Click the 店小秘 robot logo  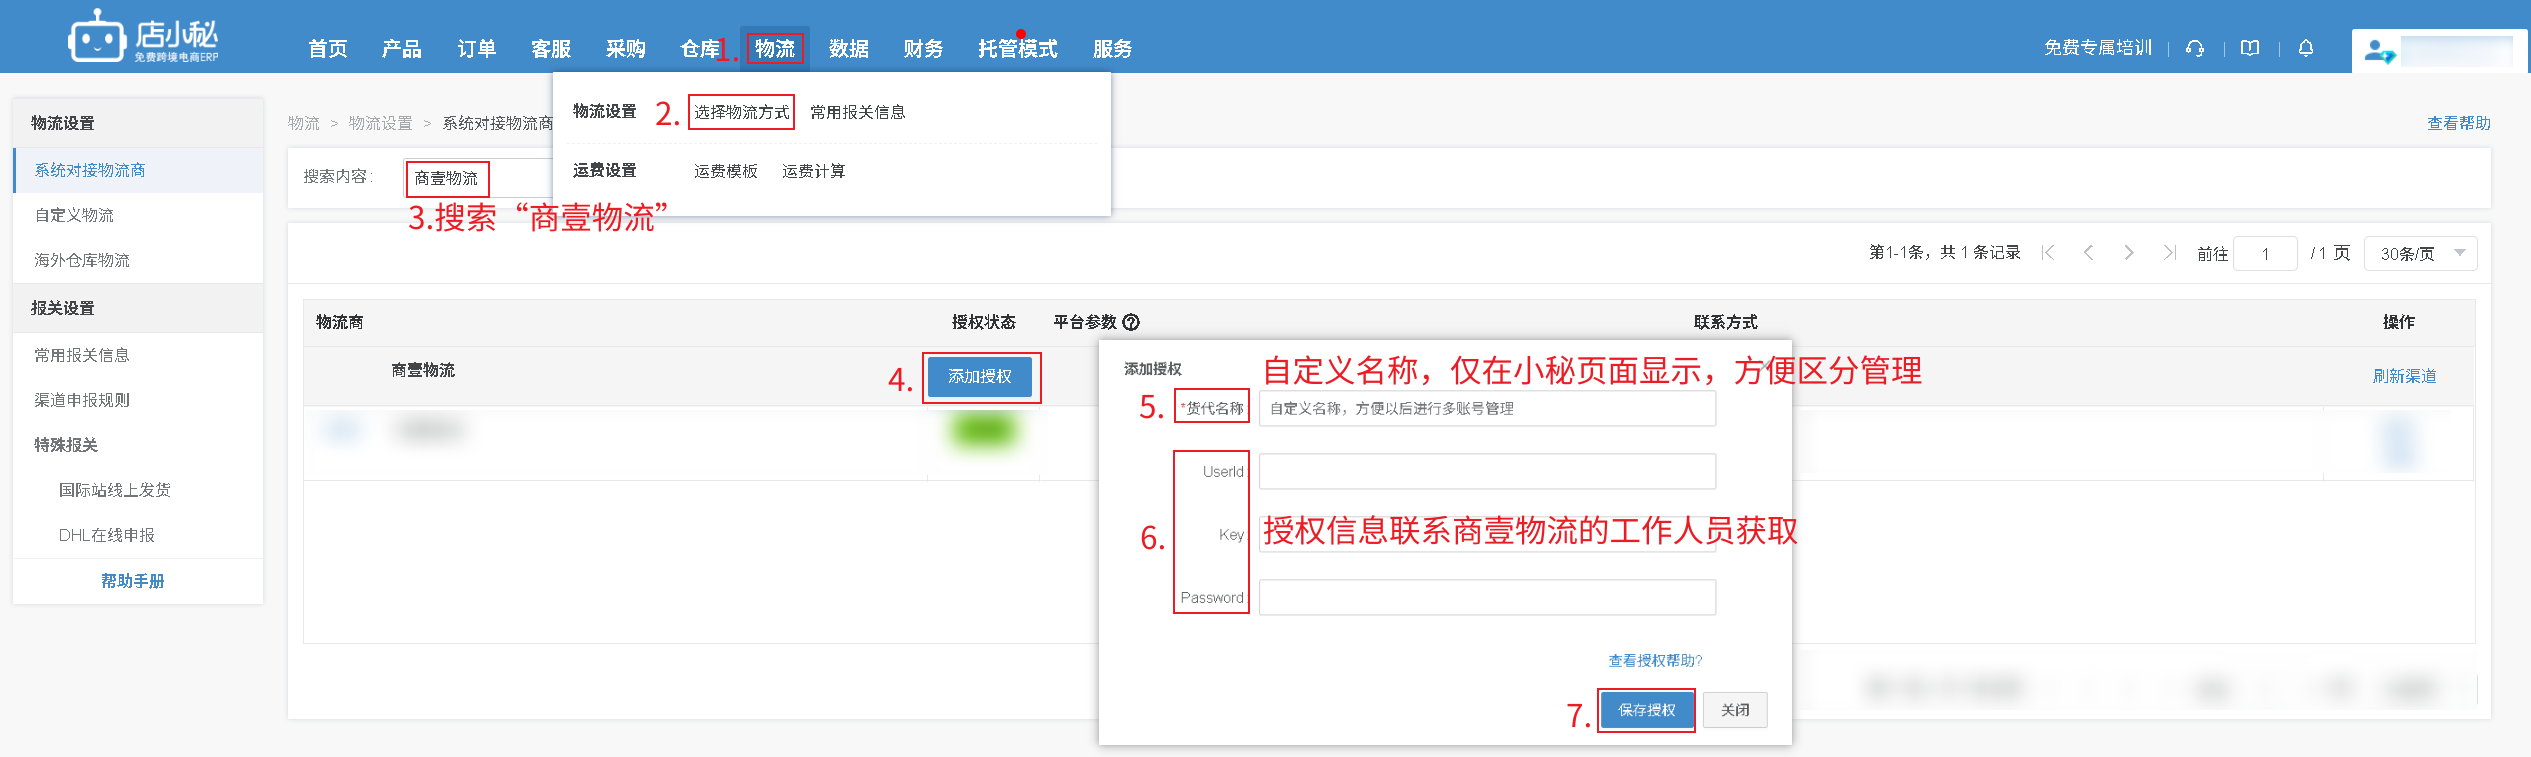(143, 37)
